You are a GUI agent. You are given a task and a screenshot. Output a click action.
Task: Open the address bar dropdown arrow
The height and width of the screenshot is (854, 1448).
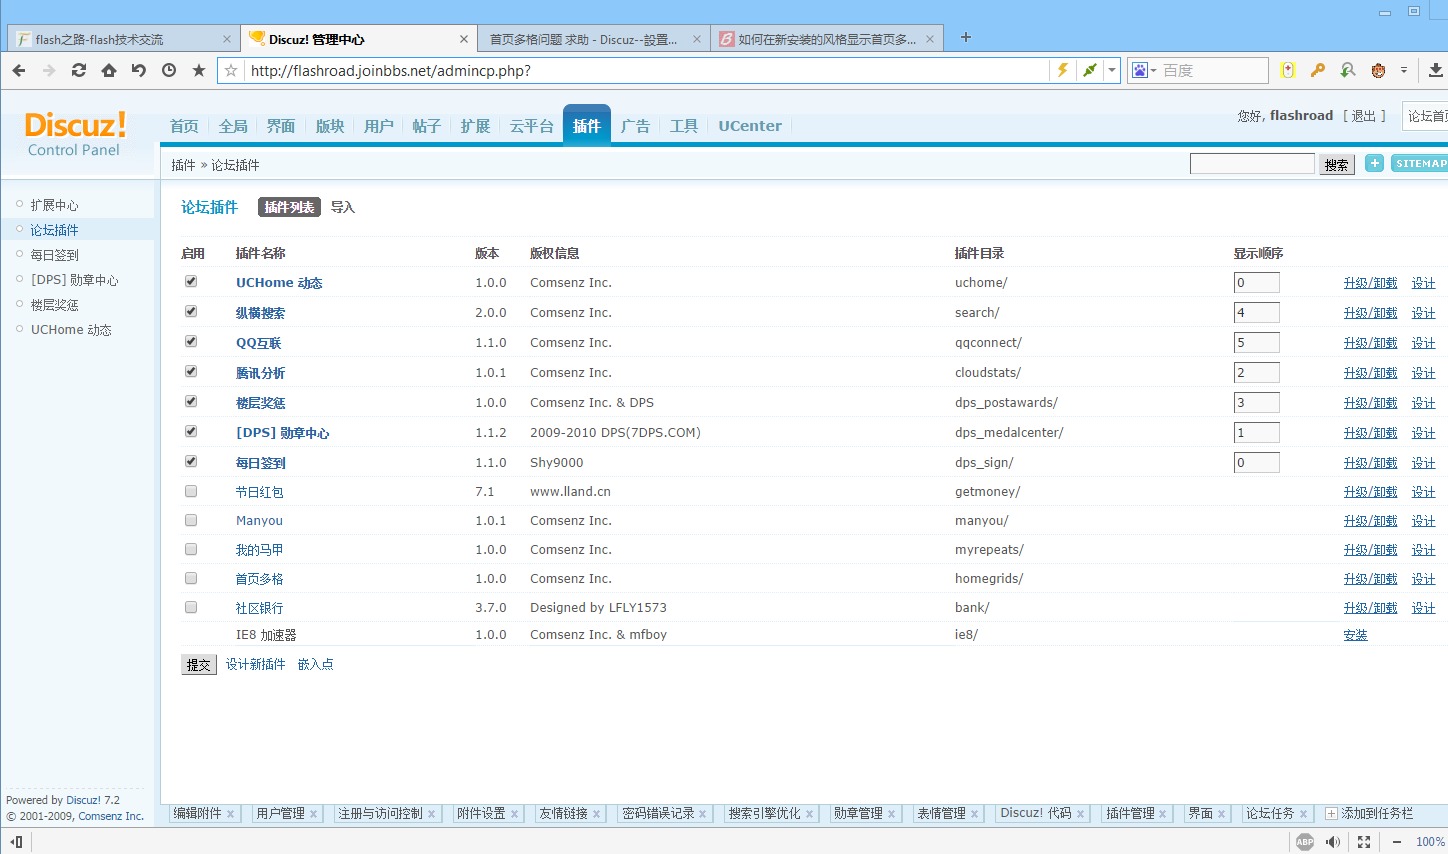(x=1112, y=70)
